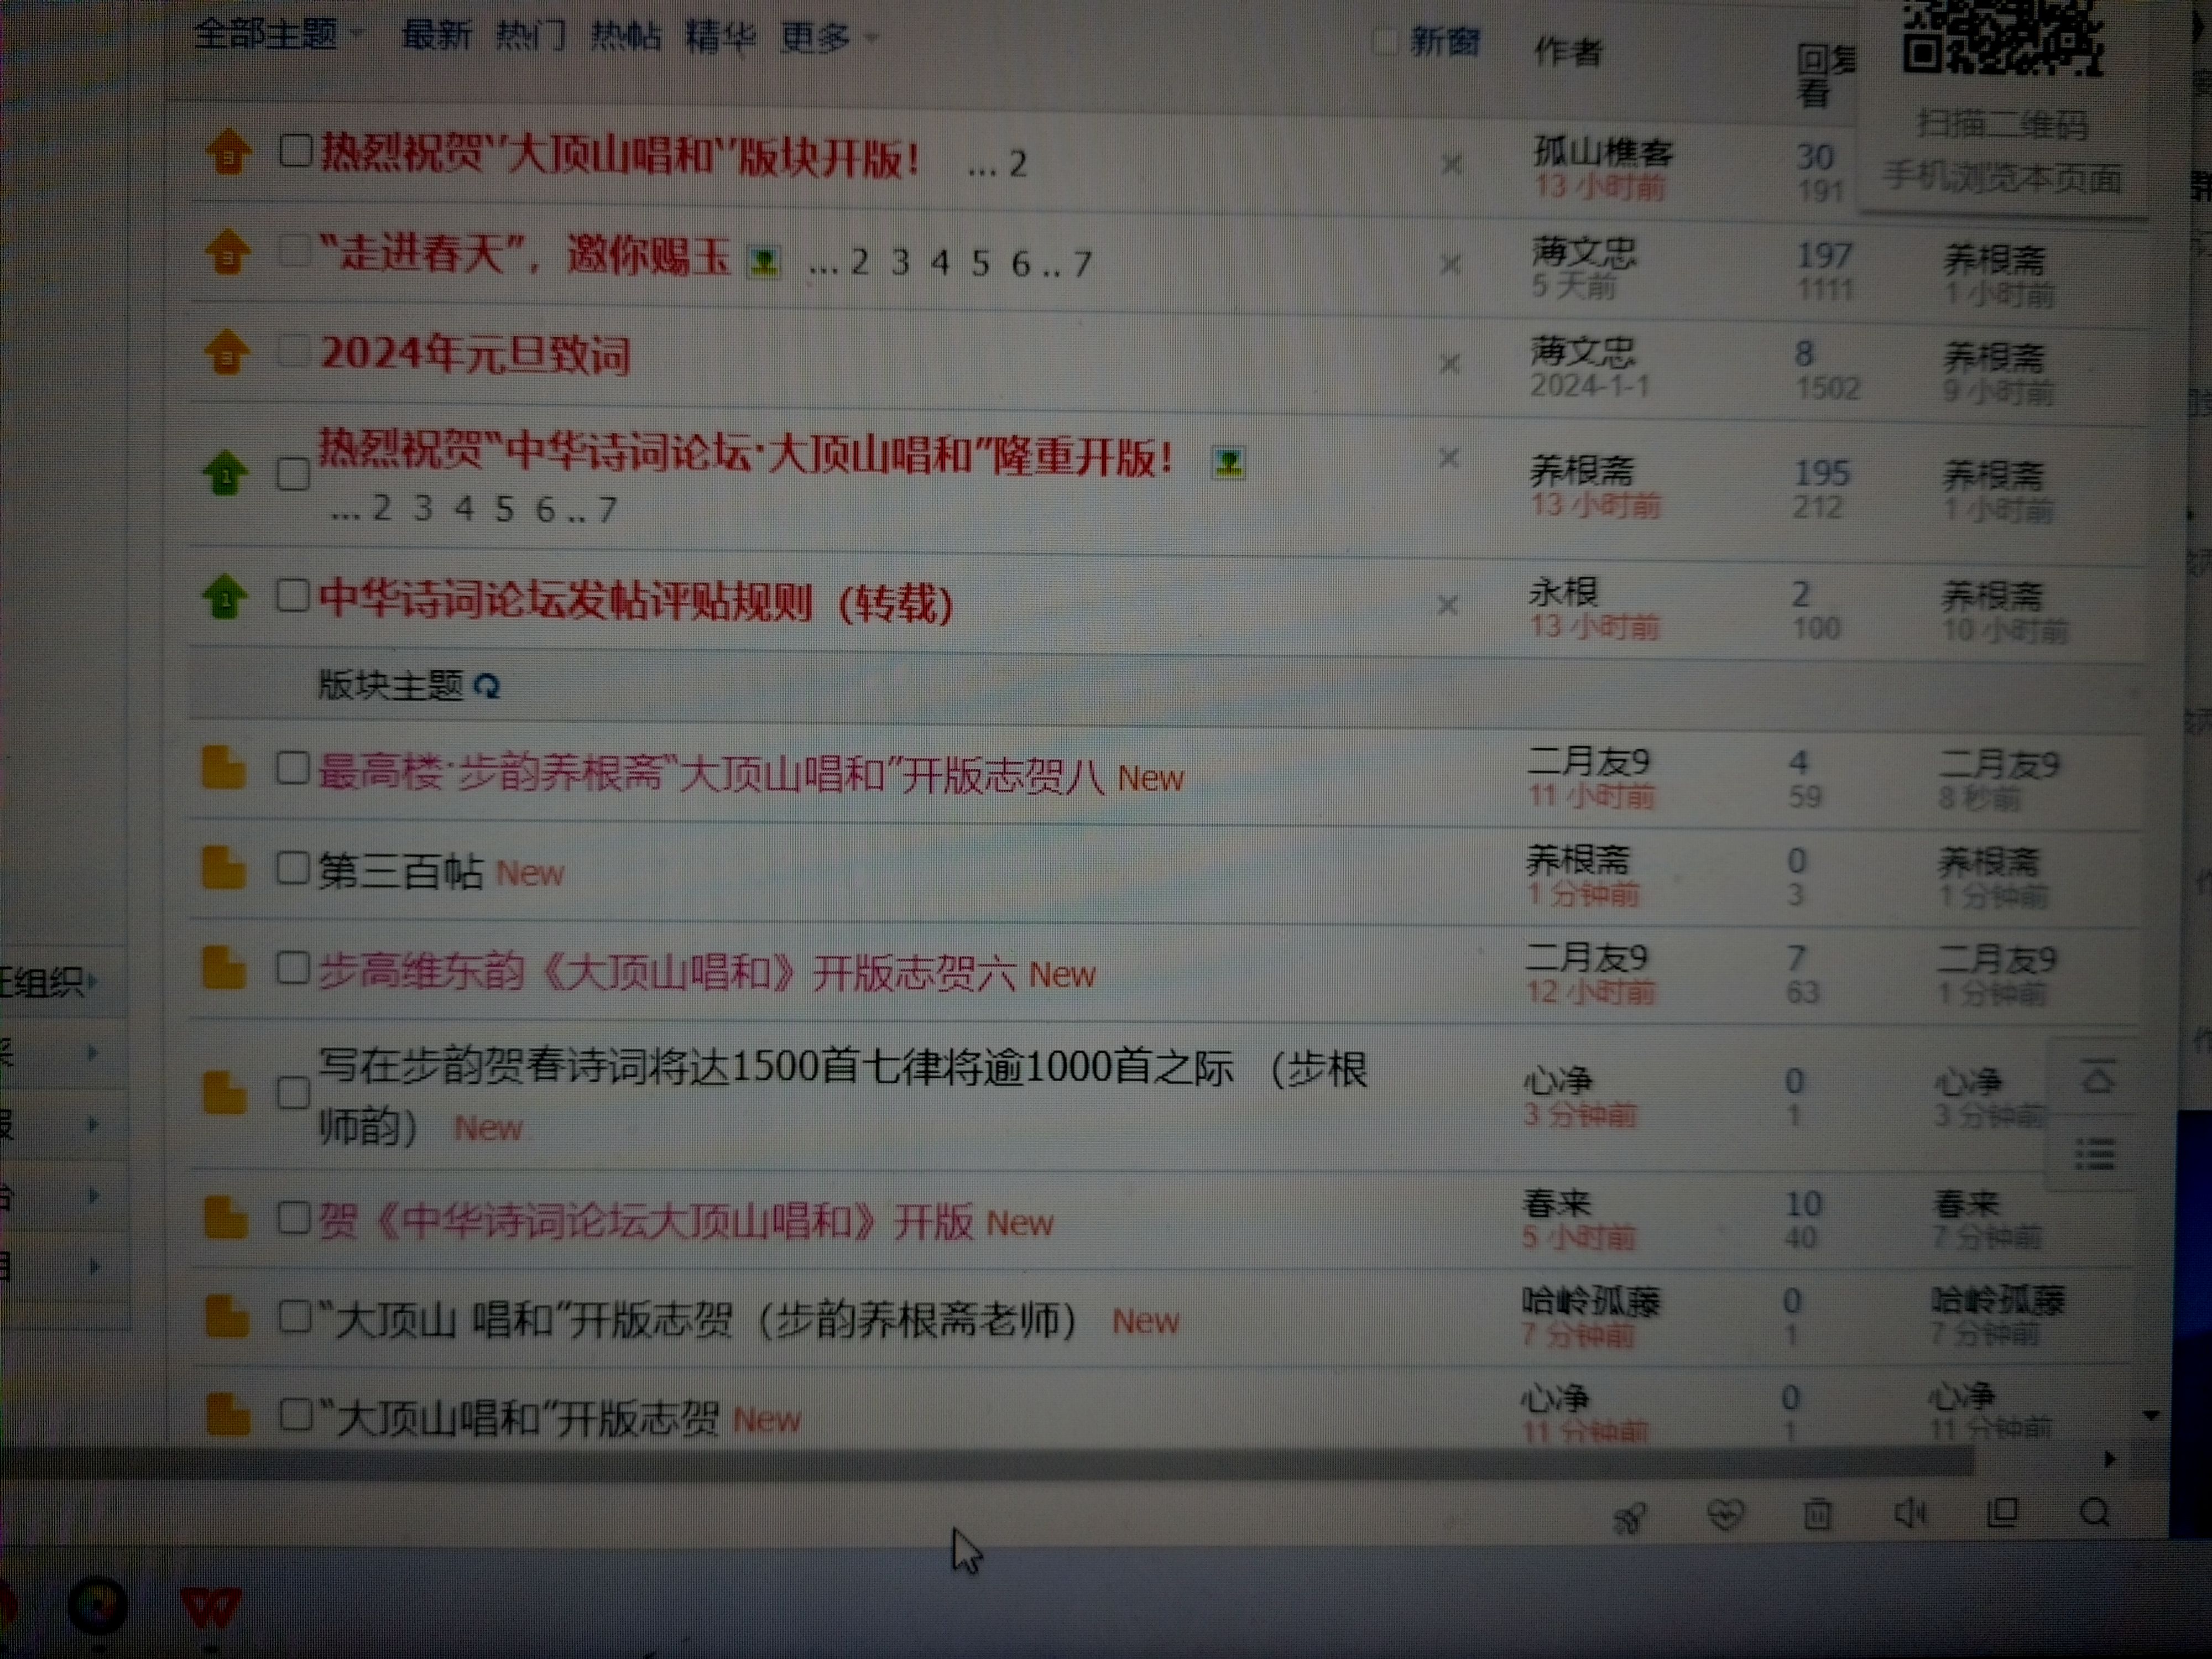The height and width of the screenshot is (1659, 2212).
Task: Click the horizontal scrollbar right arrow
Action: (2109, 1459)
